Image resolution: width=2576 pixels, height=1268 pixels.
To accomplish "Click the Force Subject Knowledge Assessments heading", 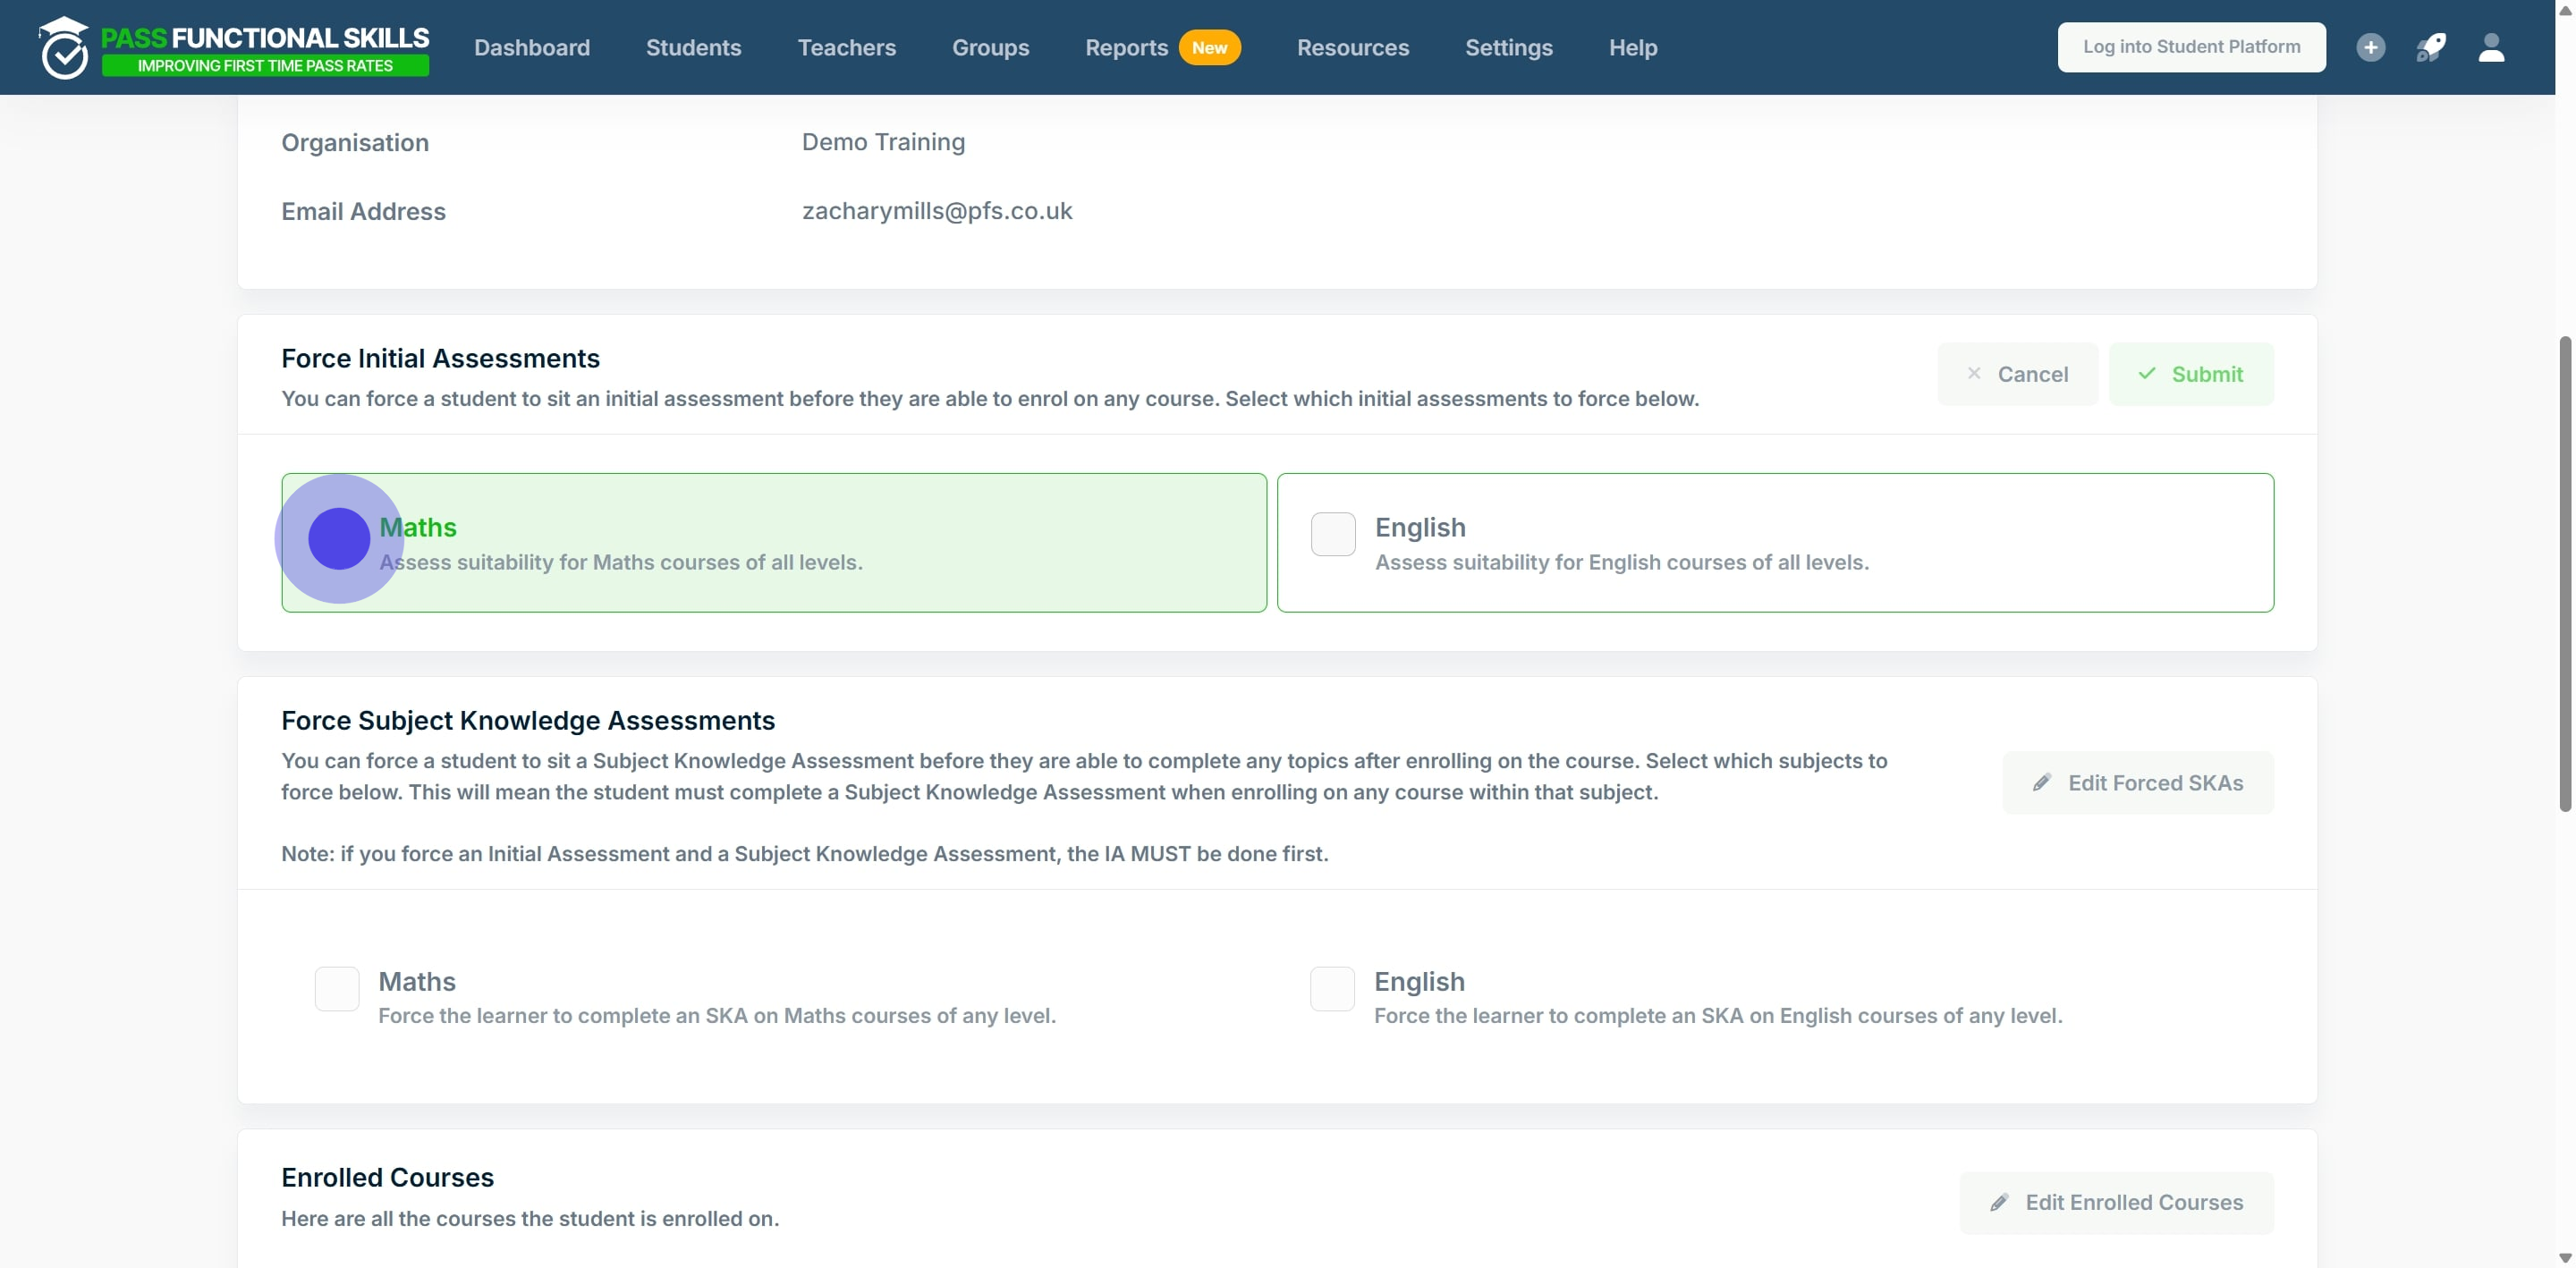I will 528,720.
